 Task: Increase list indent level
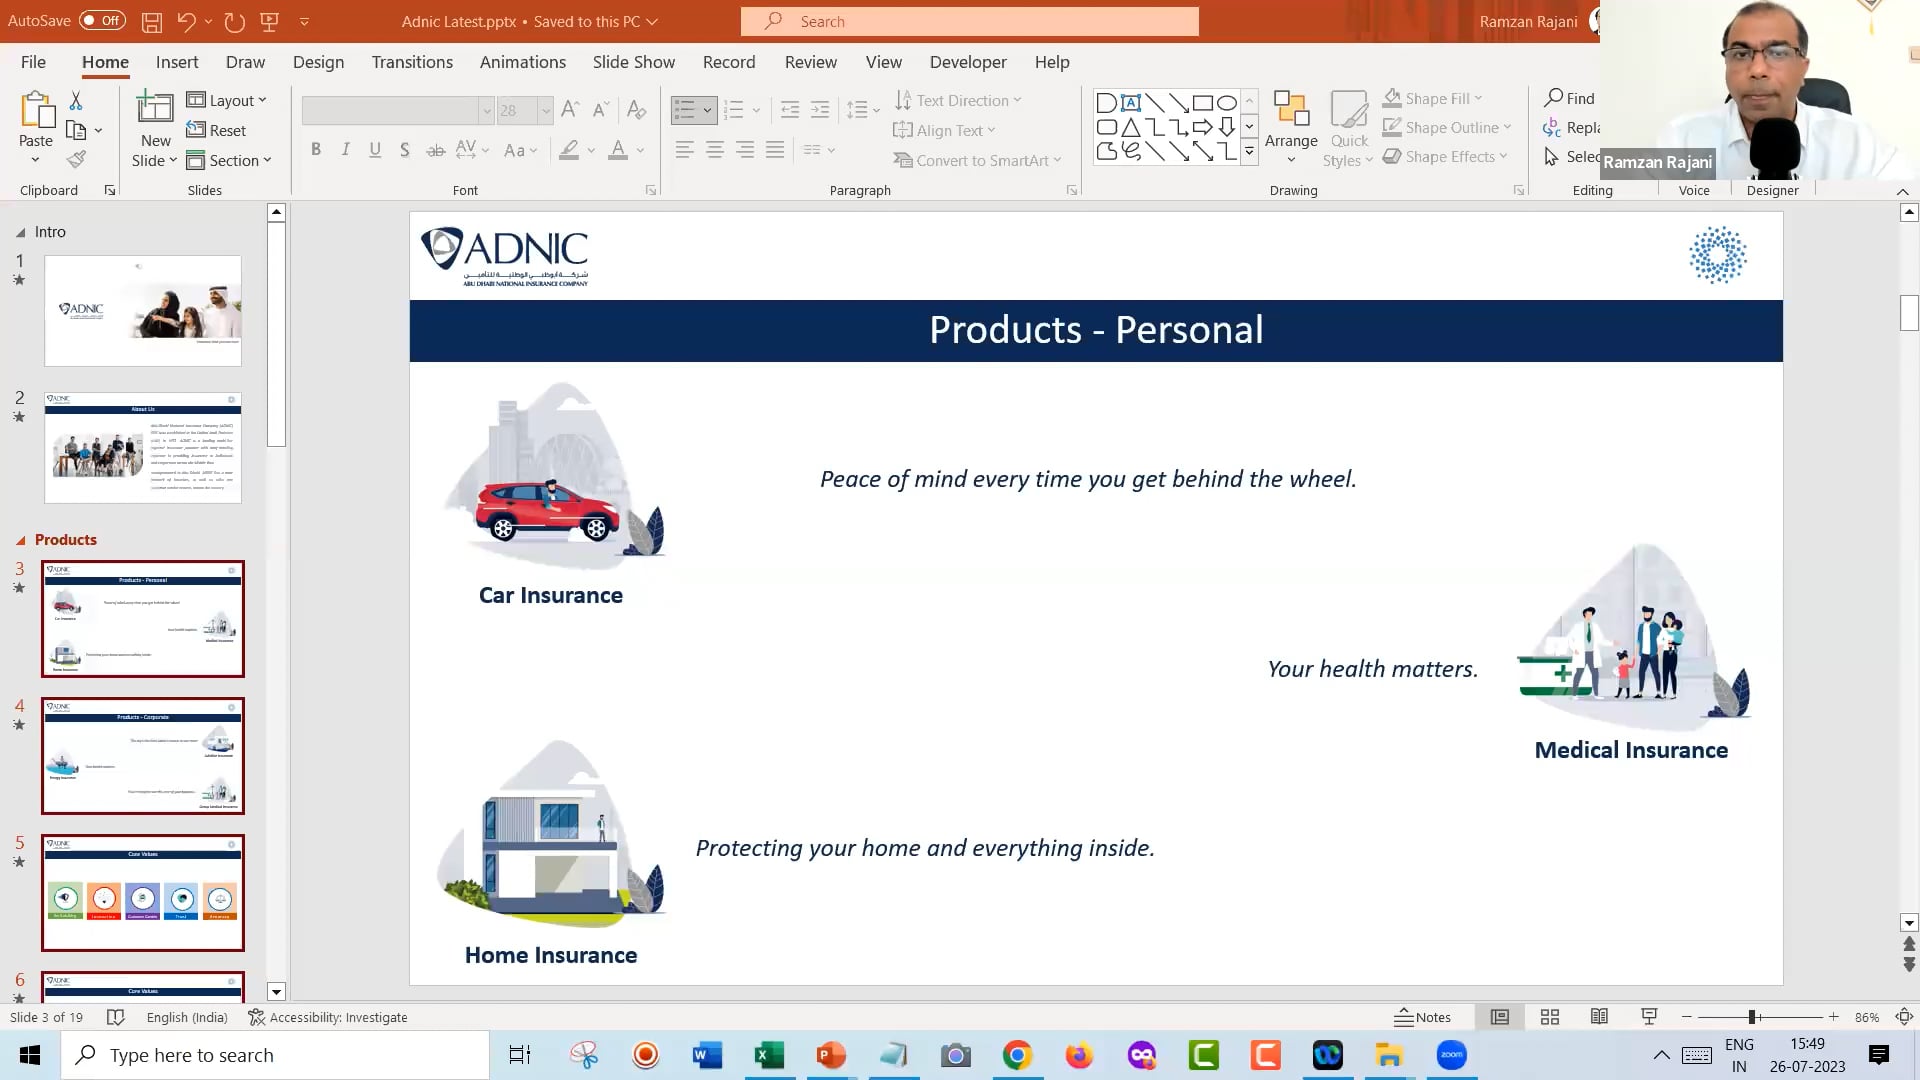tap(820, 109)
